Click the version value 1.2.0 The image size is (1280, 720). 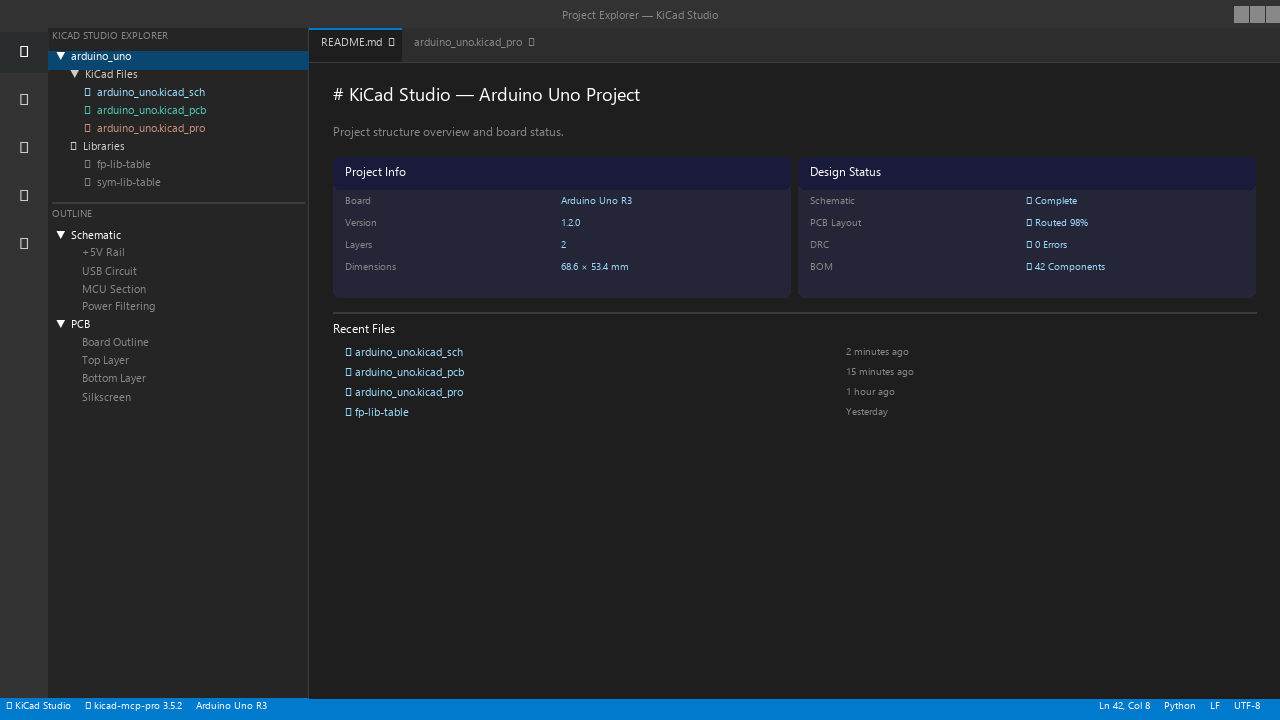point(570,223)
